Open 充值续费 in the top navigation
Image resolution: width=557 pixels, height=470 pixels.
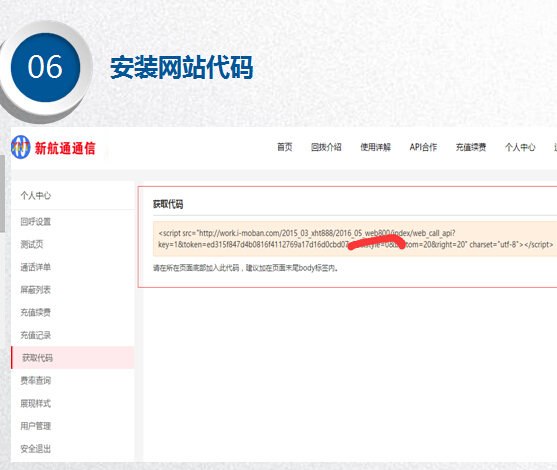[x=471, y=147]
